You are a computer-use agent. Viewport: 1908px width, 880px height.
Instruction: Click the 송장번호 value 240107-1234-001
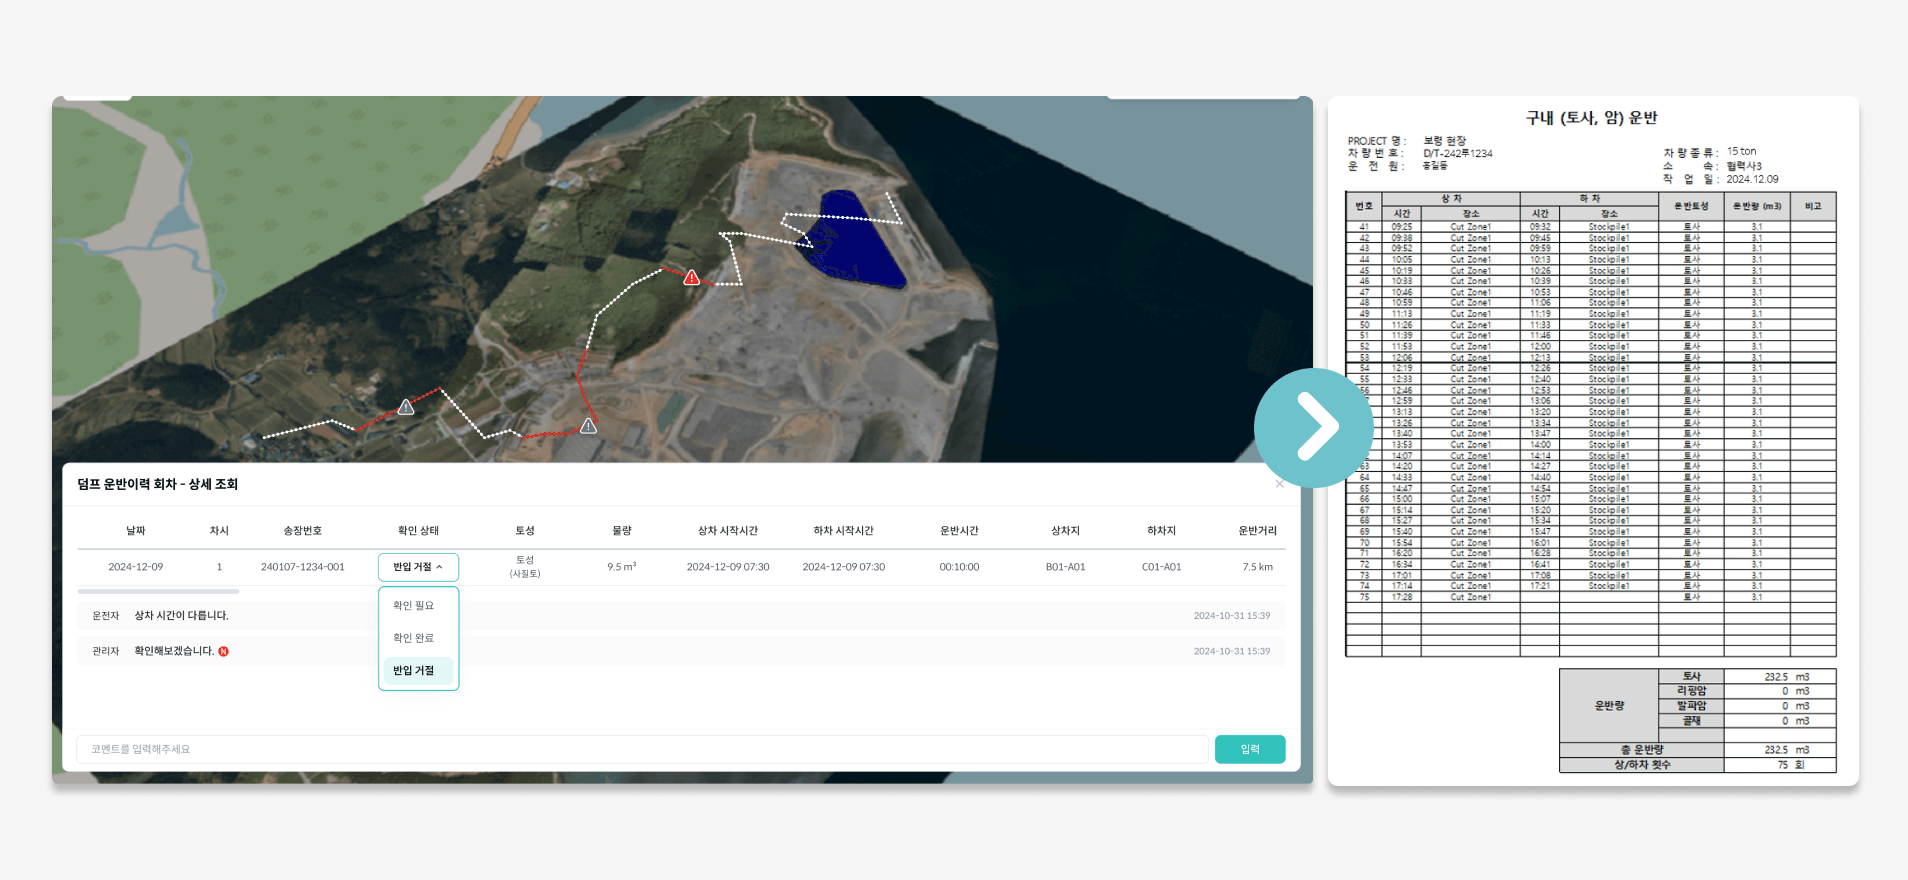pos(302,567)
